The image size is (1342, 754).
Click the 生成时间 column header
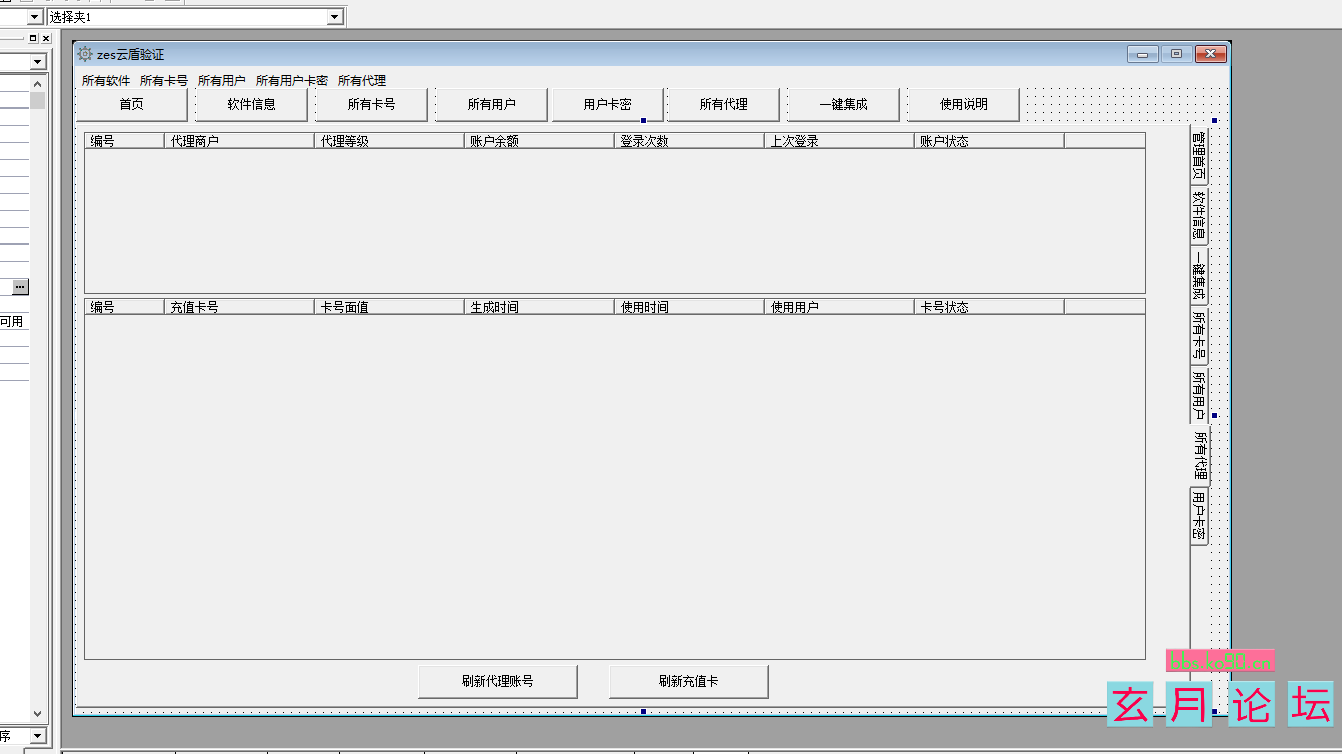pyautogui.click(x=539, y=307)
